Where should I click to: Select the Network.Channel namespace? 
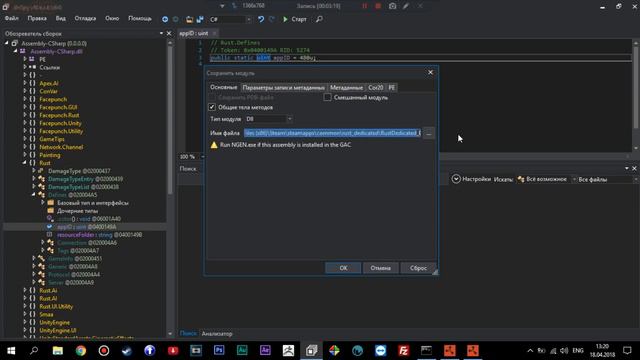coord(61,147)
